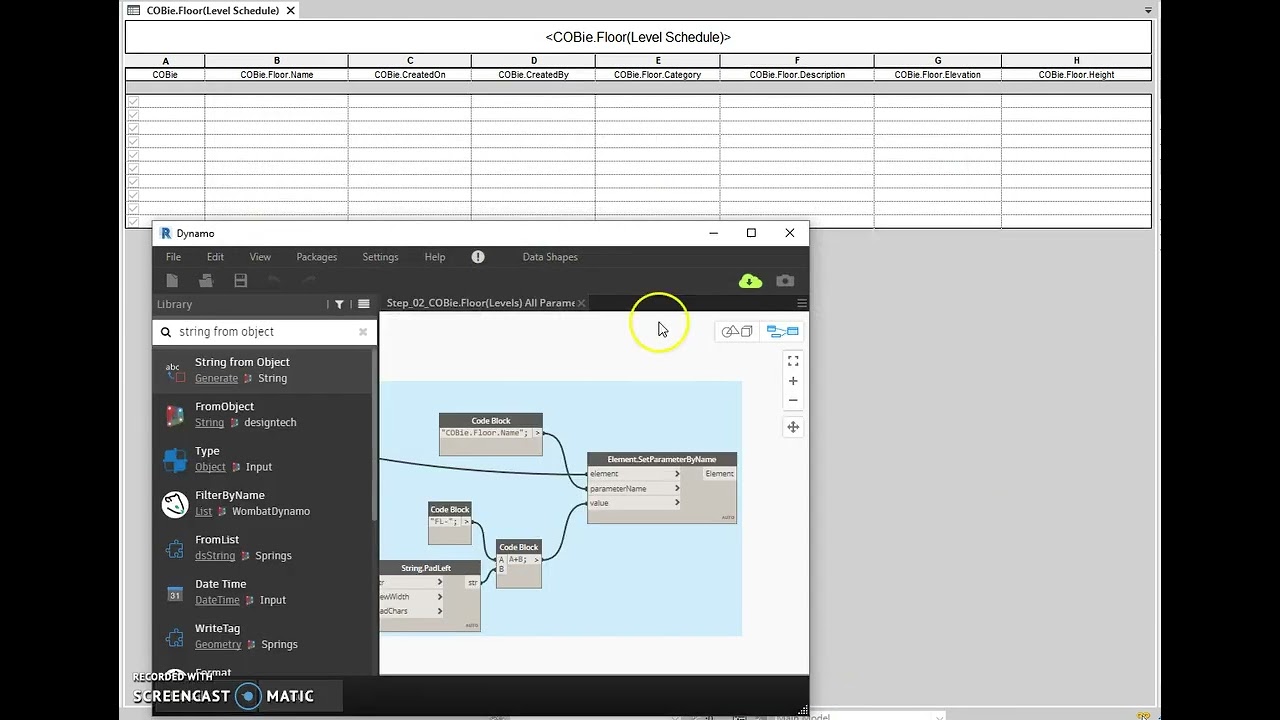Open the Edit menu in Dynamo
1280x720 pixels.
pos(215,257)
